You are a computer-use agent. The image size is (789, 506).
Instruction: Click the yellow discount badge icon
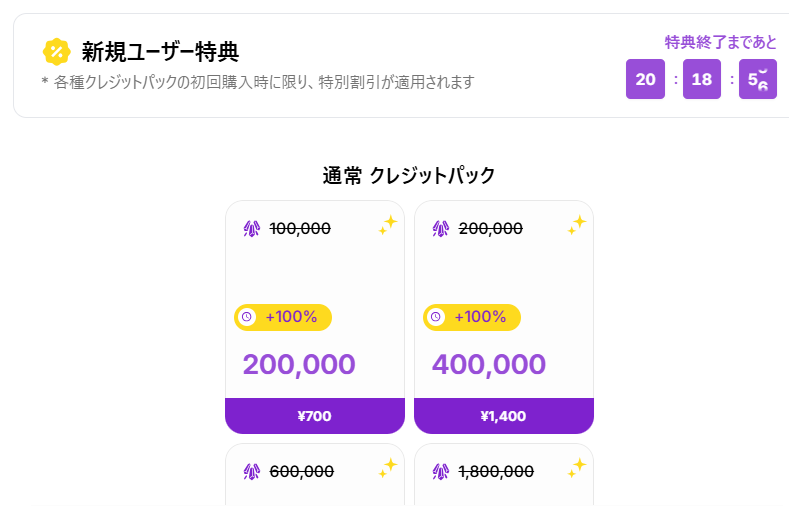click(x=57, y=51)
